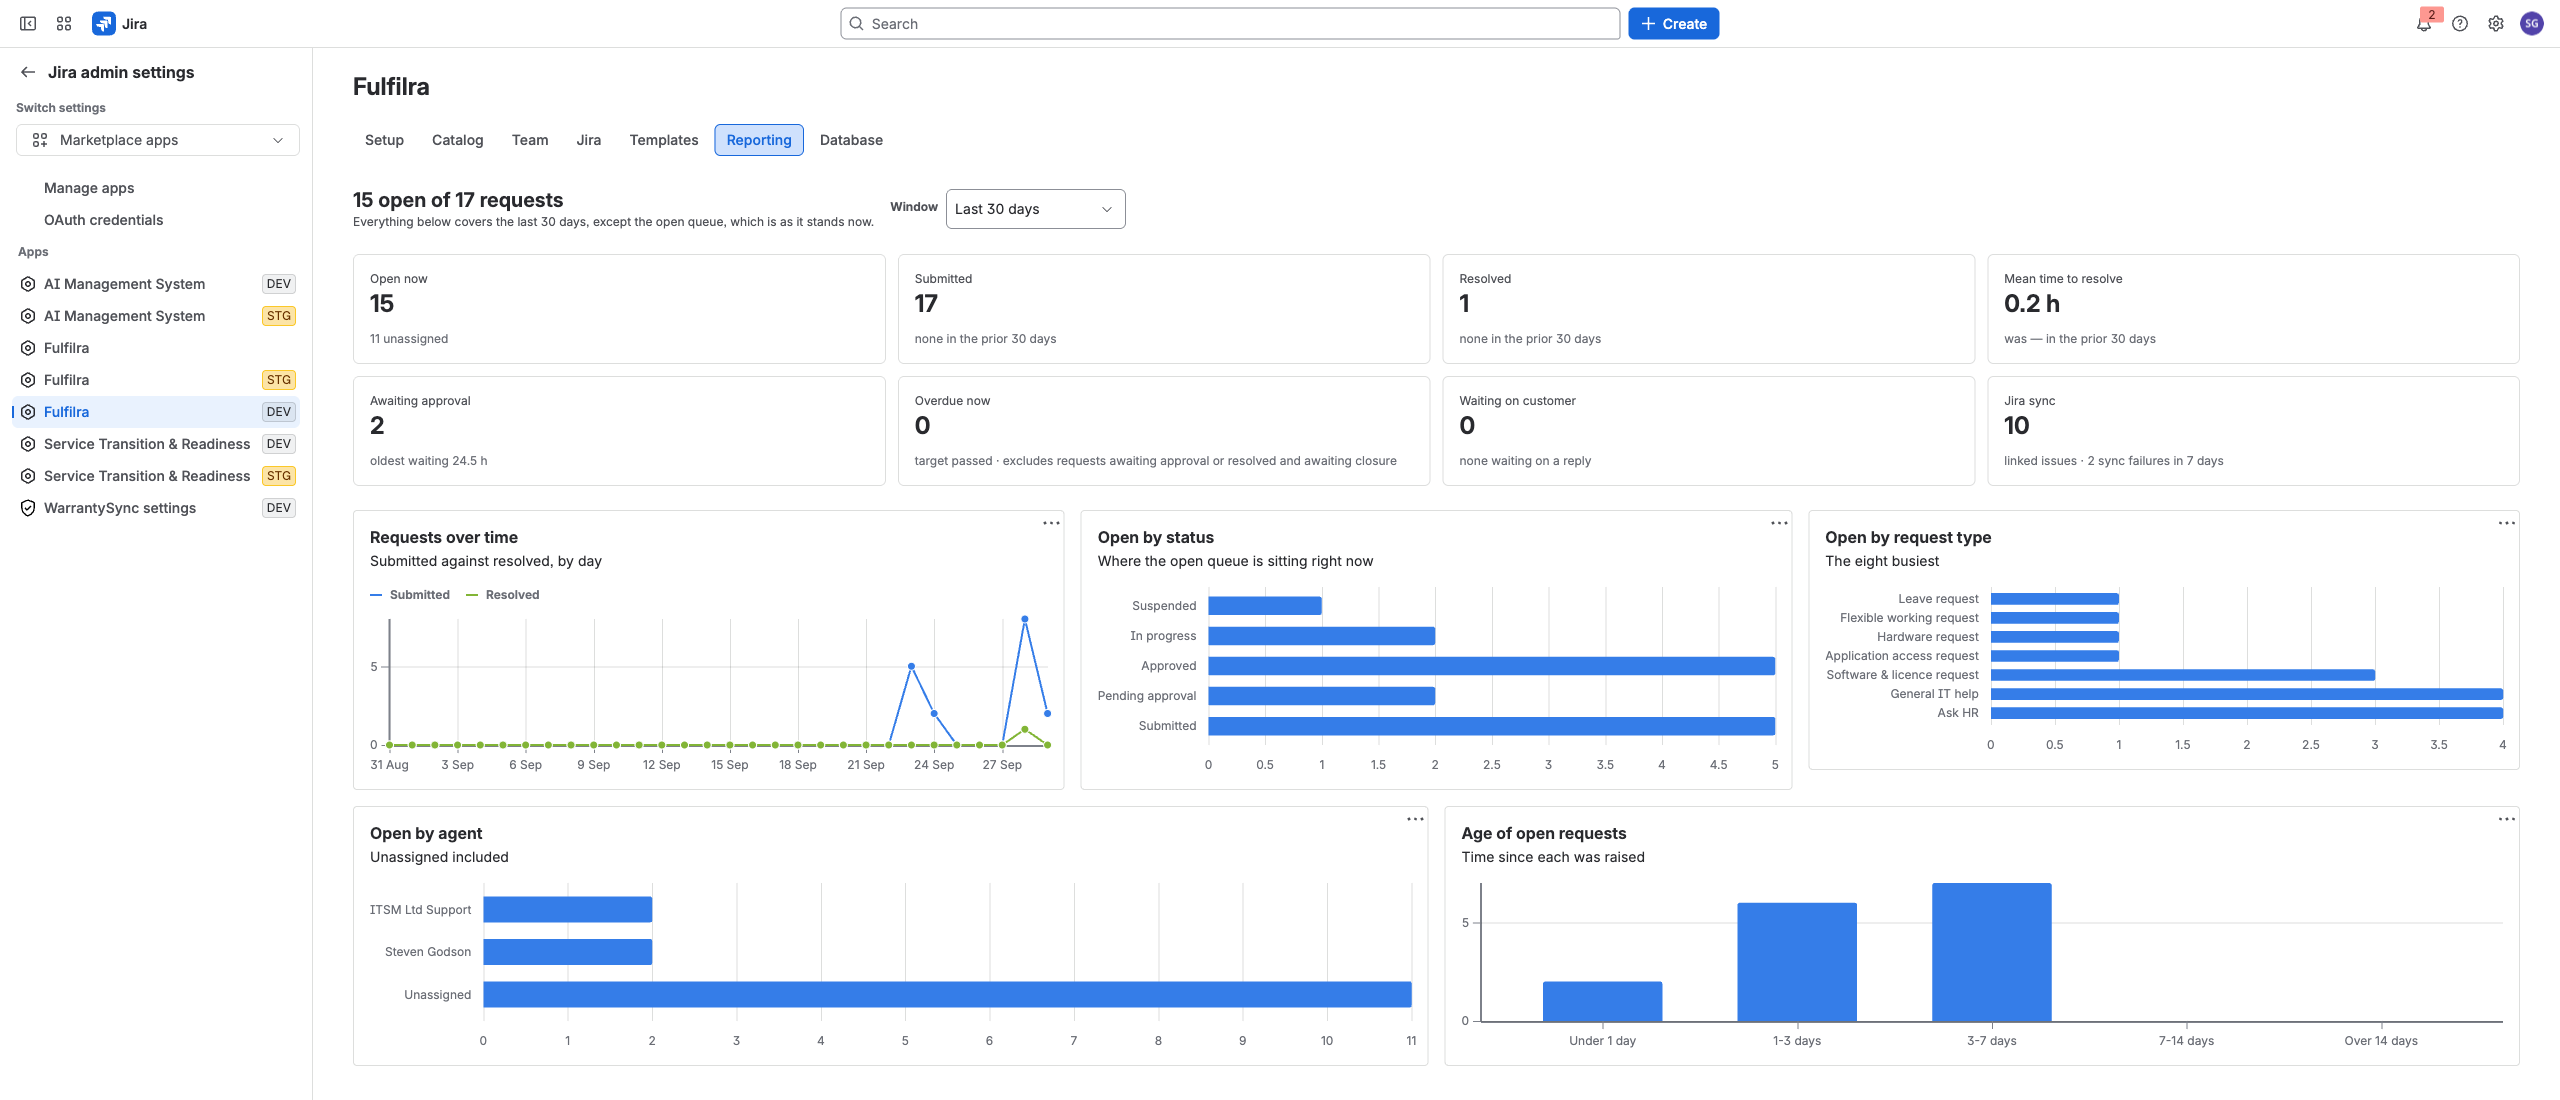
Task: Click the Jira sync card
Action: coord(2253,431)
